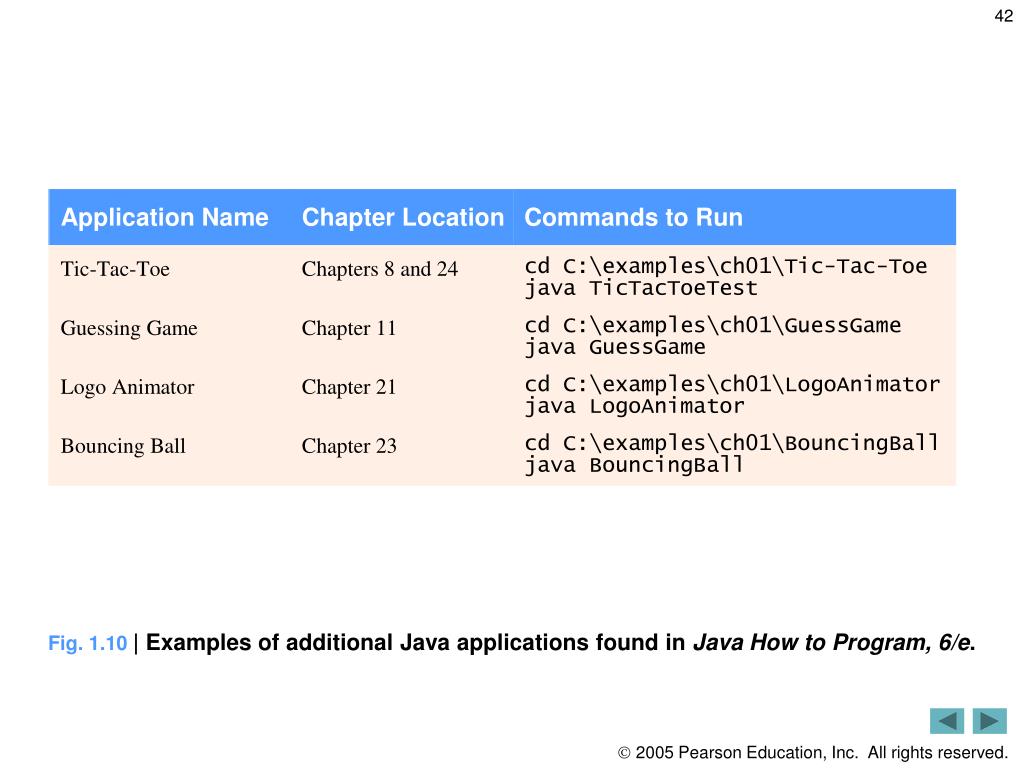Click the java BouncingBall command
This screenshot has width=1024, height=768.
click(x=634, y=465)
